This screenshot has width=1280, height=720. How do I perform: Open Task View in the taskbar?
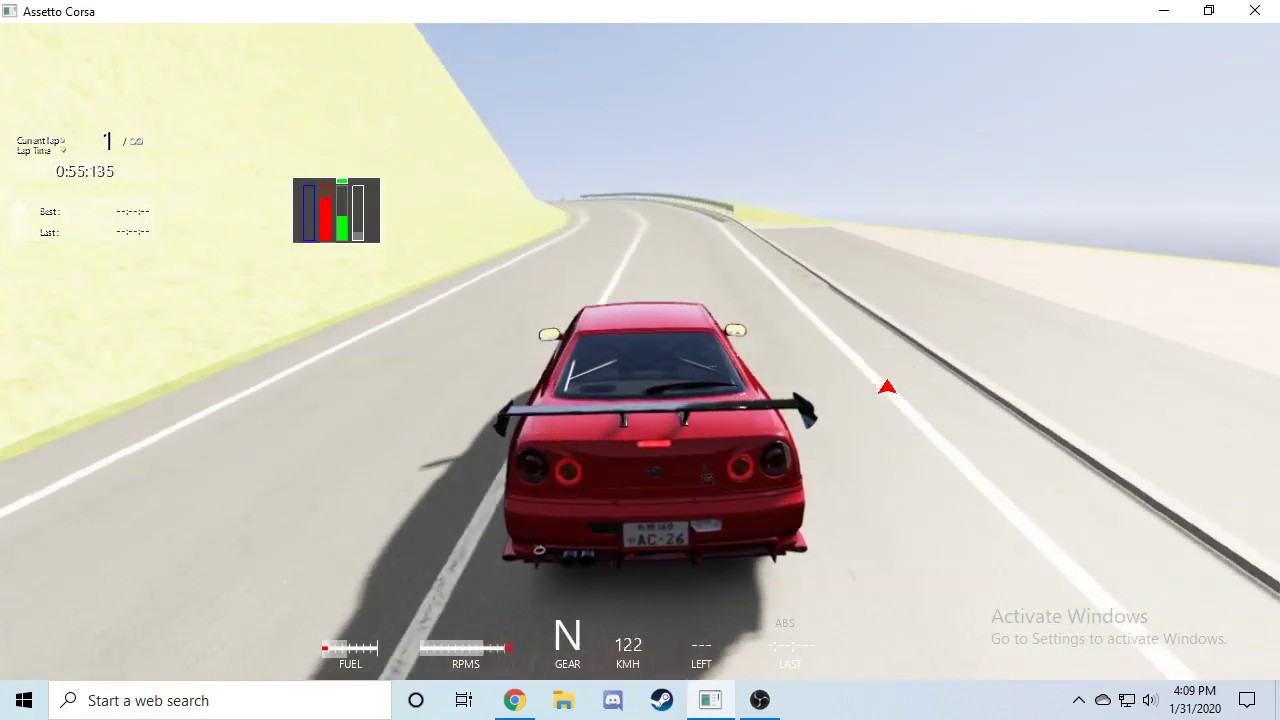[464, 700]
